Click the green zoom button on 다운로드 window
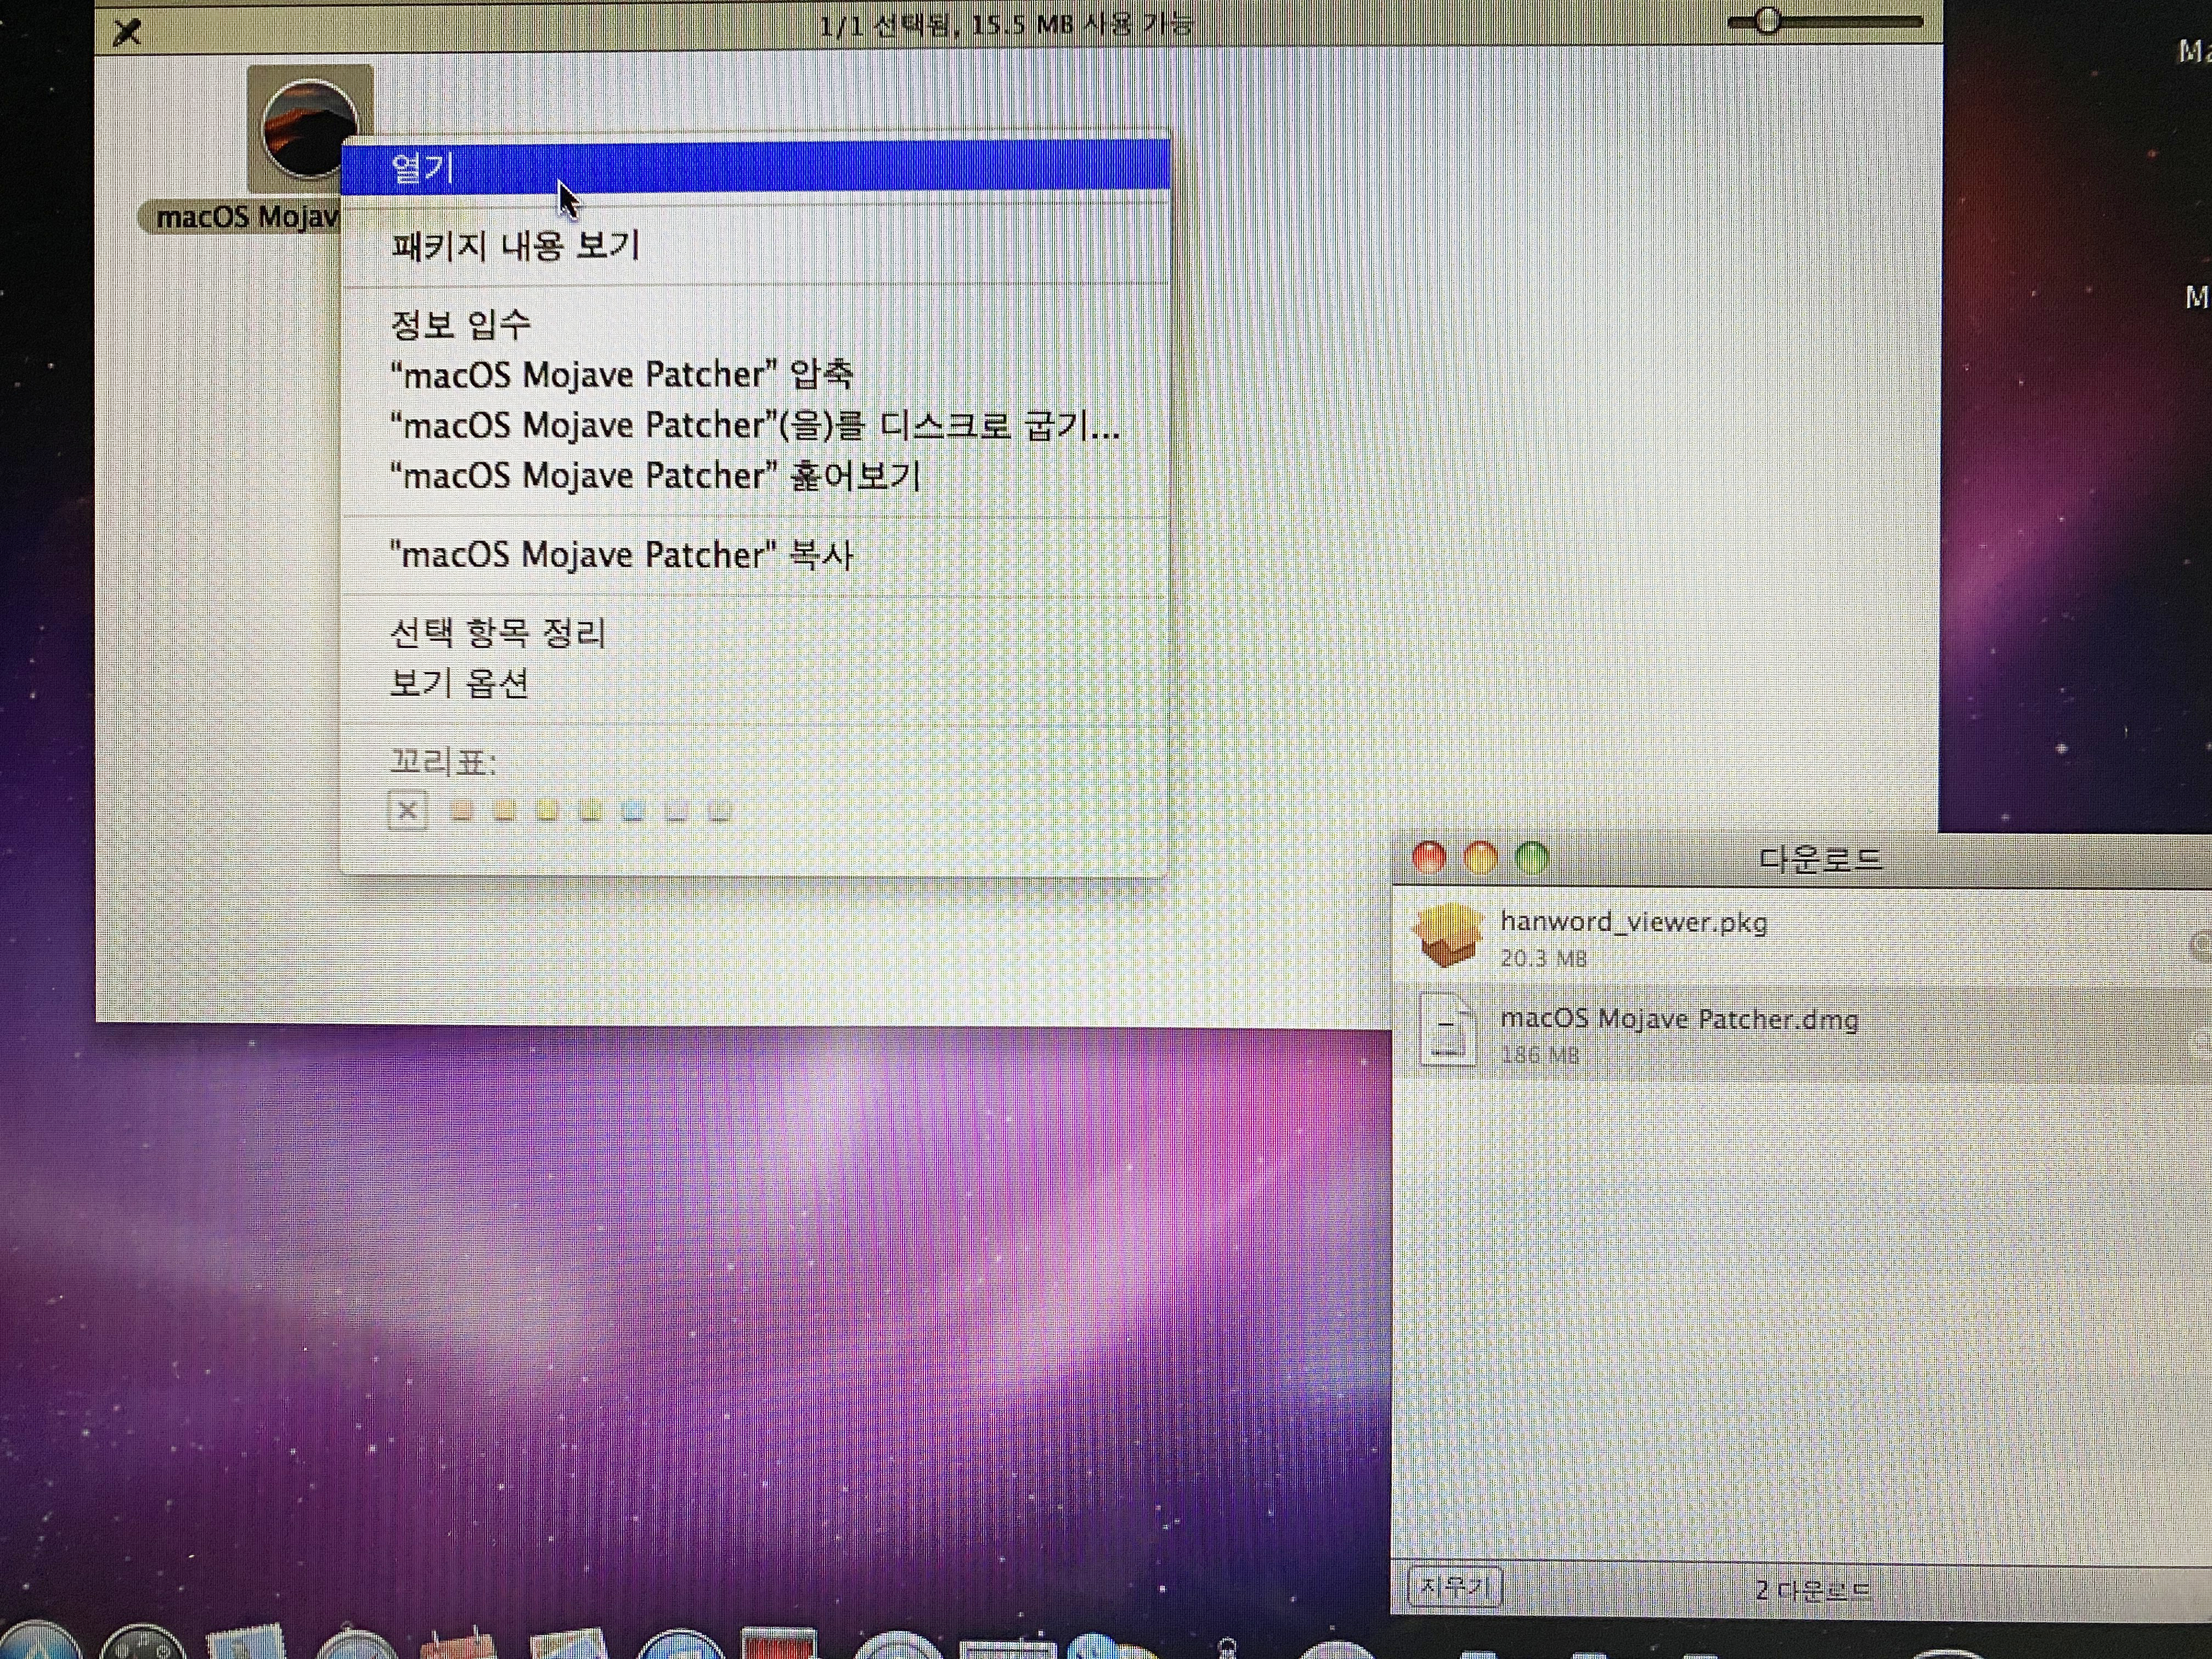The image size is (2212, 1659). point(1531,858)
